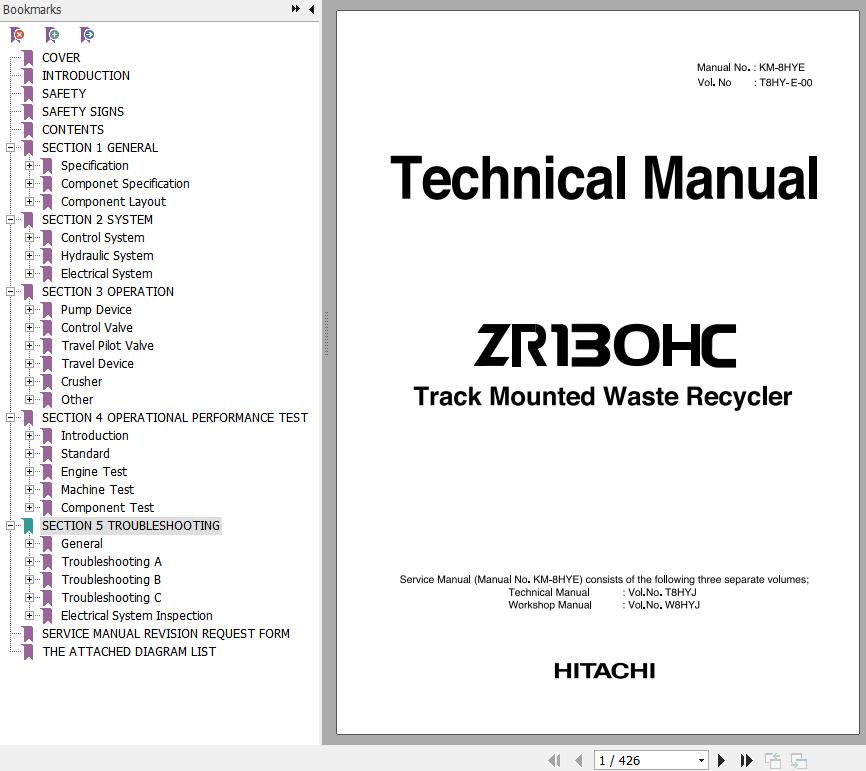Collapse SECTION 5 TROUBLESHOOTING node
Screen dimensions: 866x771
click(10, 525)
